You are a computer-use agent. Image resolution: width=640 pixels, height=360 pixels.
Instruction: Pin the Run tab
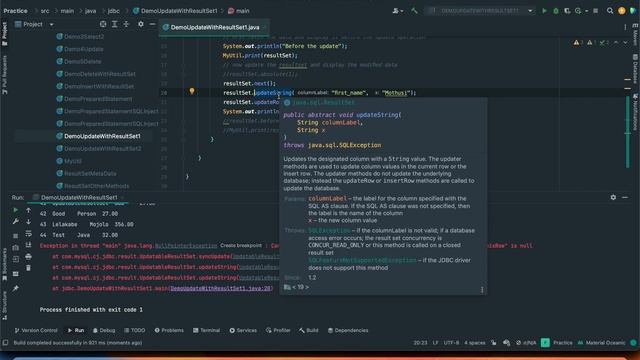(16, 289)
